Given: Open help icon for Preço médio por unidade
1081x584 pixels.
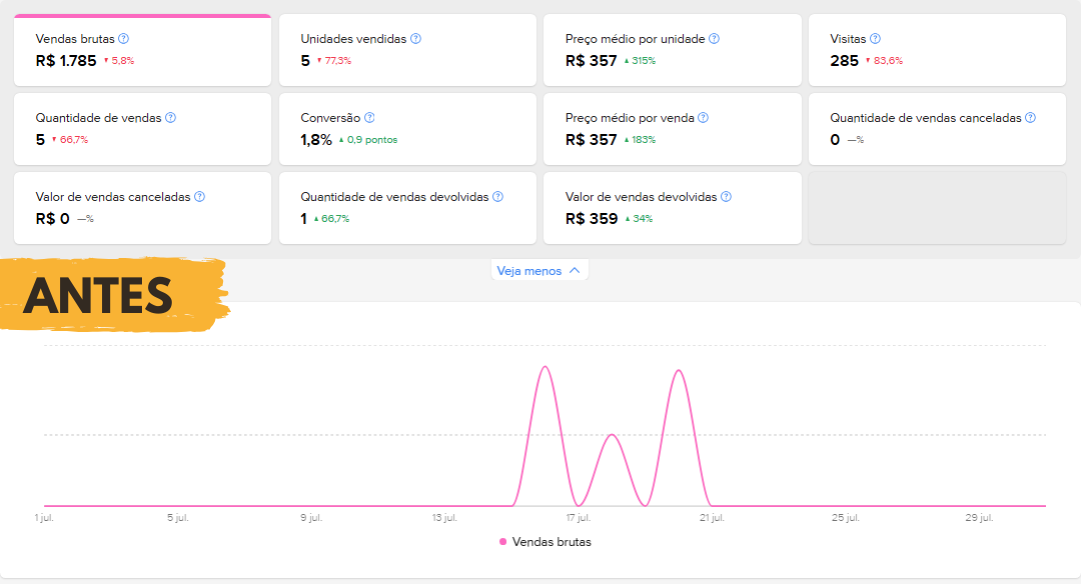Looking at the screenshot, I should pos(714,39).
